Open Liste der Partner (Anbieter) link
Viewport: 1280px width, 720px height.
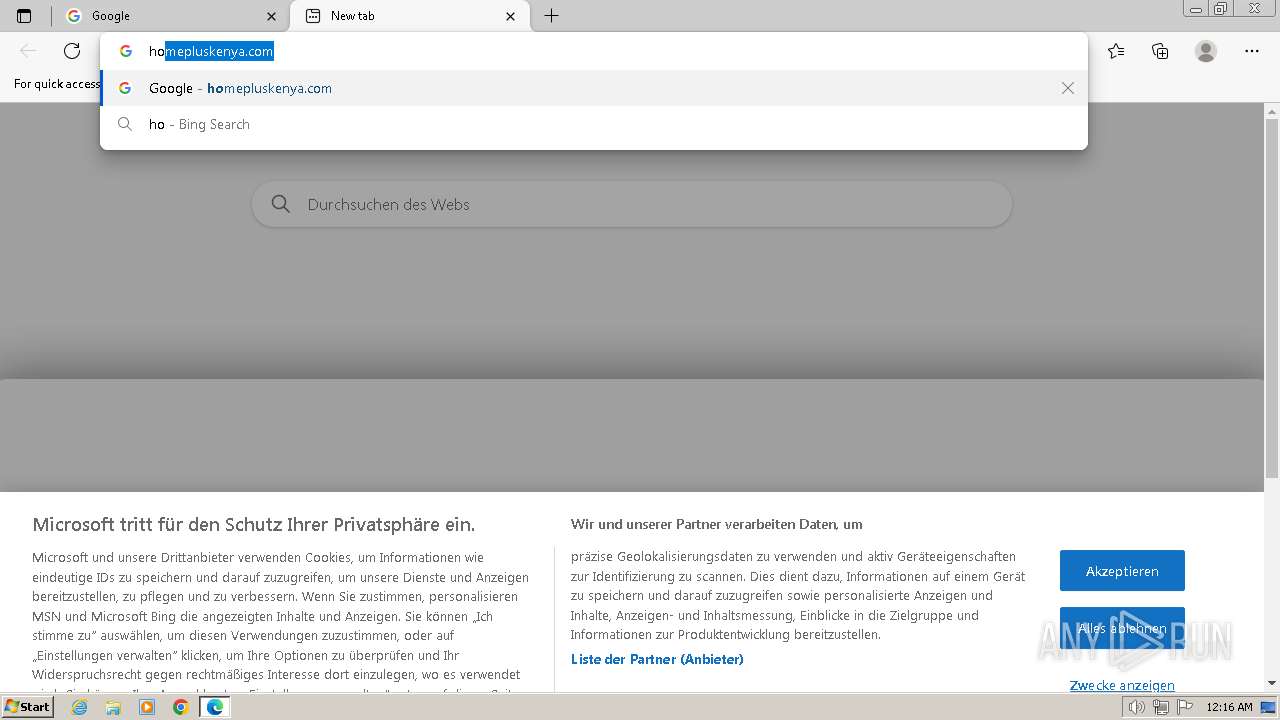point(657,659)
